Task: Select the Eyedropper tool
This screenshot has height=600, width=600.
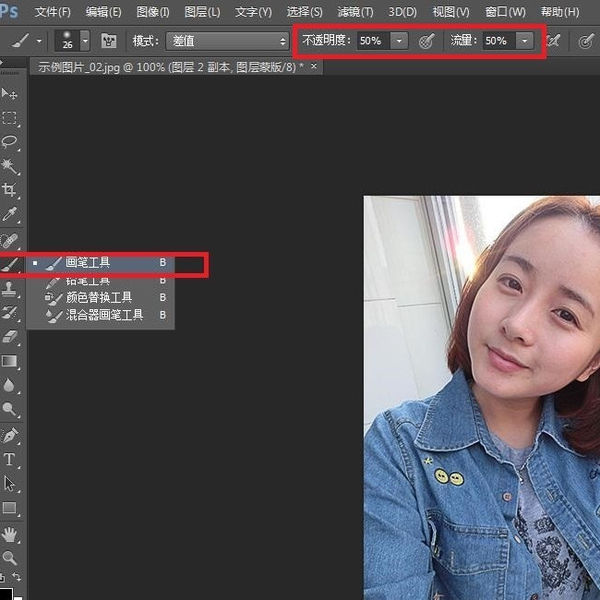Action: [10, 215]
